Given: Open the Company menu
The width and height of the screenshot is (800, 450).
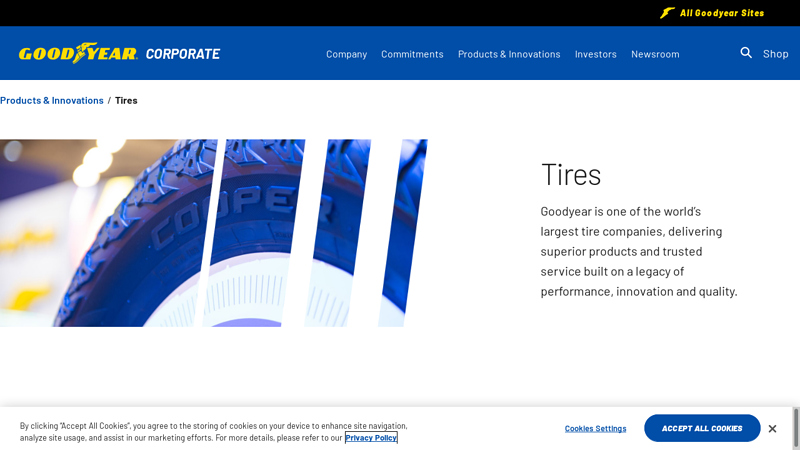Looking at the screenshot, I should (346, 54).
